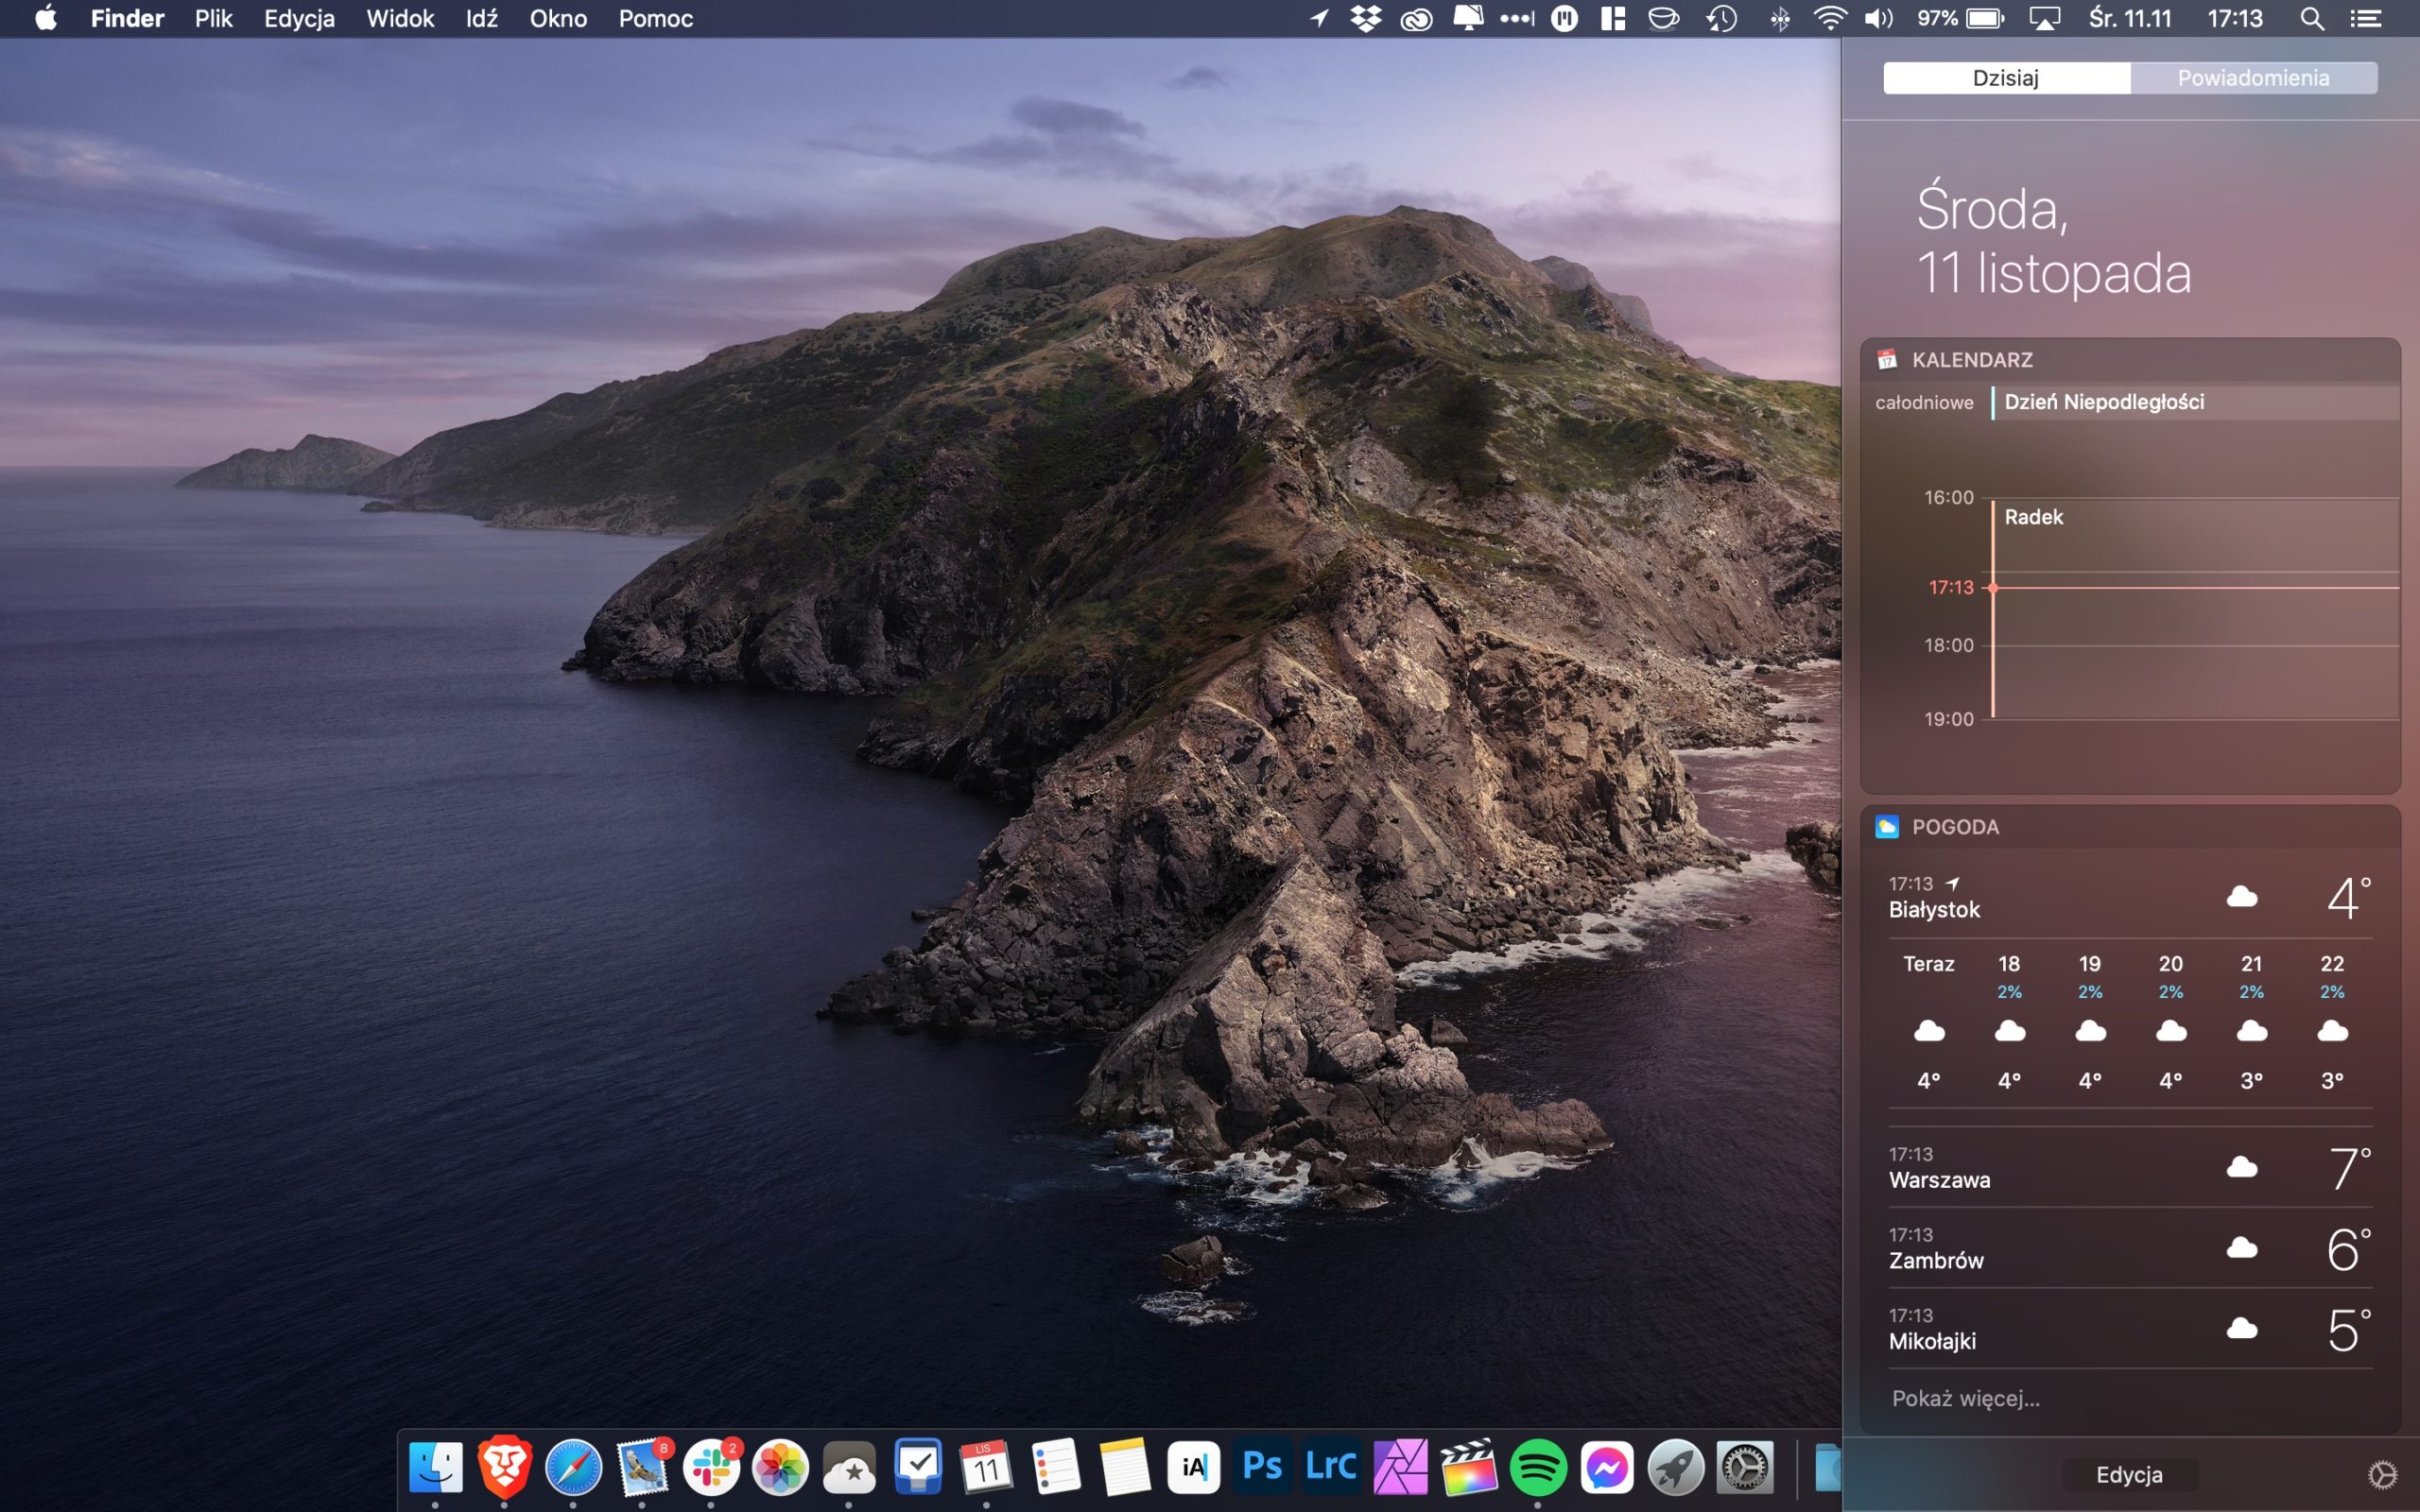Launch Brave browser from the Dock
Image resolution: width=2420 pixels, height=1512 pixels.
click(x=505, y=1467)
